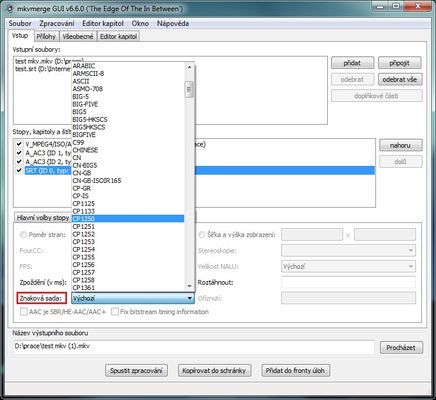Uncheck the A_AC3 ID 2 track checkbox
The image size is (436, 400).
(19, 162)
